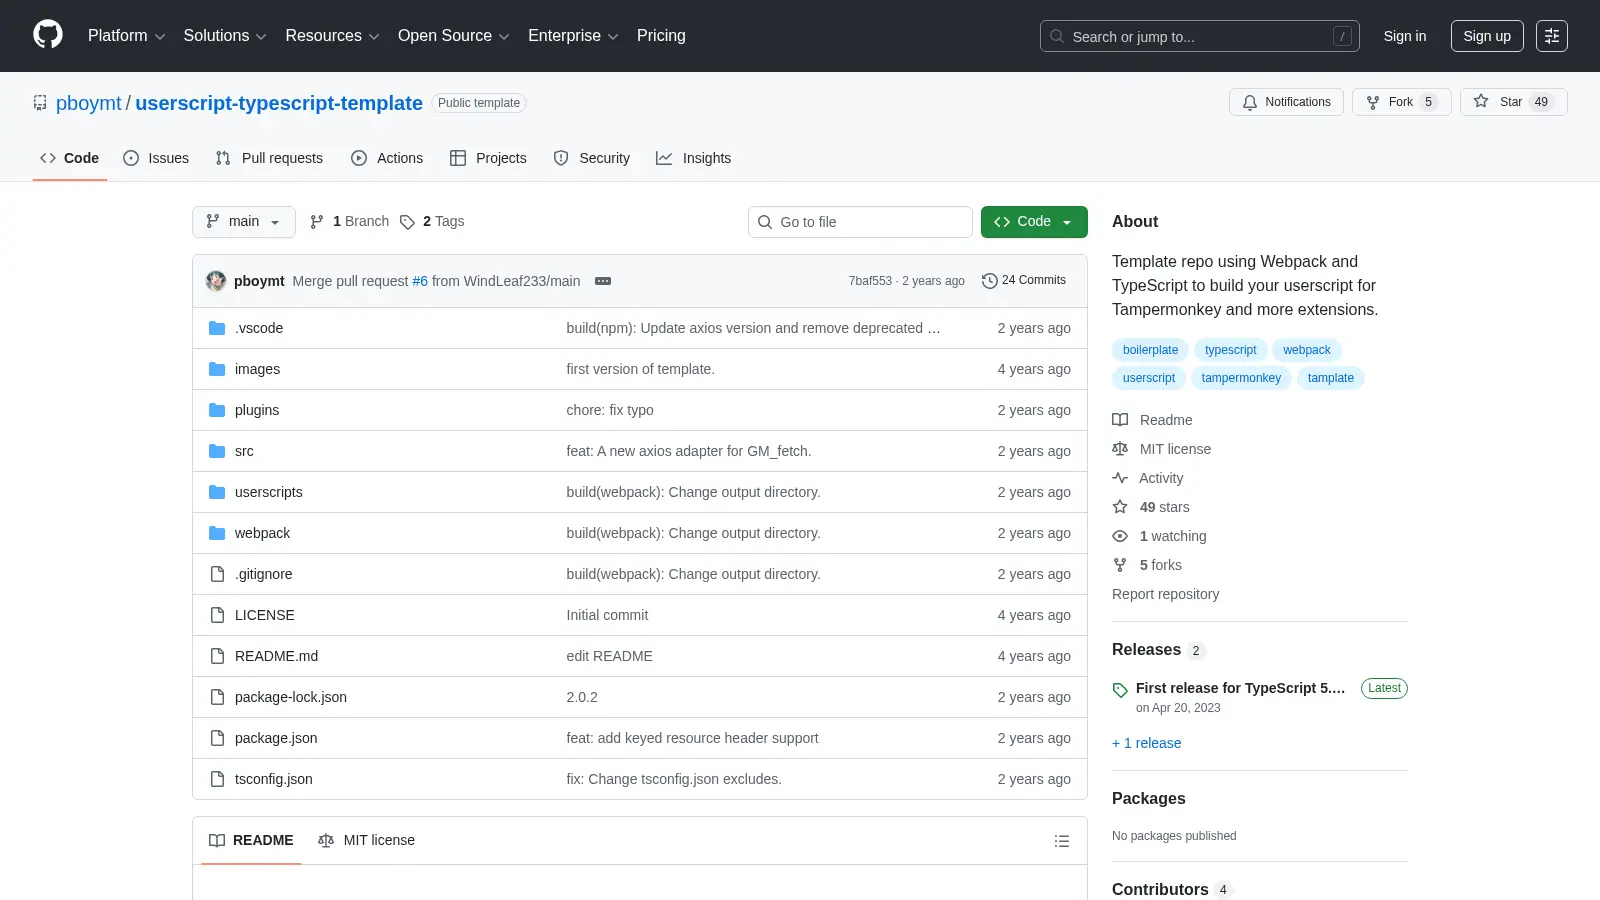
Task: Open the LICENSE file
Action: pyautogui.click(x=264, y=615)
